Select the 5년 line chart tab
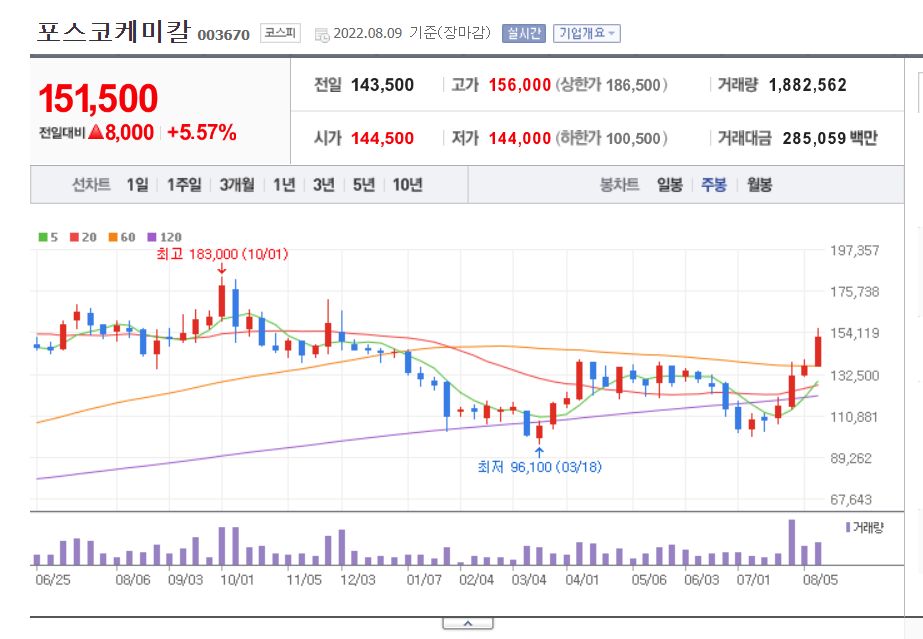The width and height of the screenshot is (923, 639). coord(364,185)
